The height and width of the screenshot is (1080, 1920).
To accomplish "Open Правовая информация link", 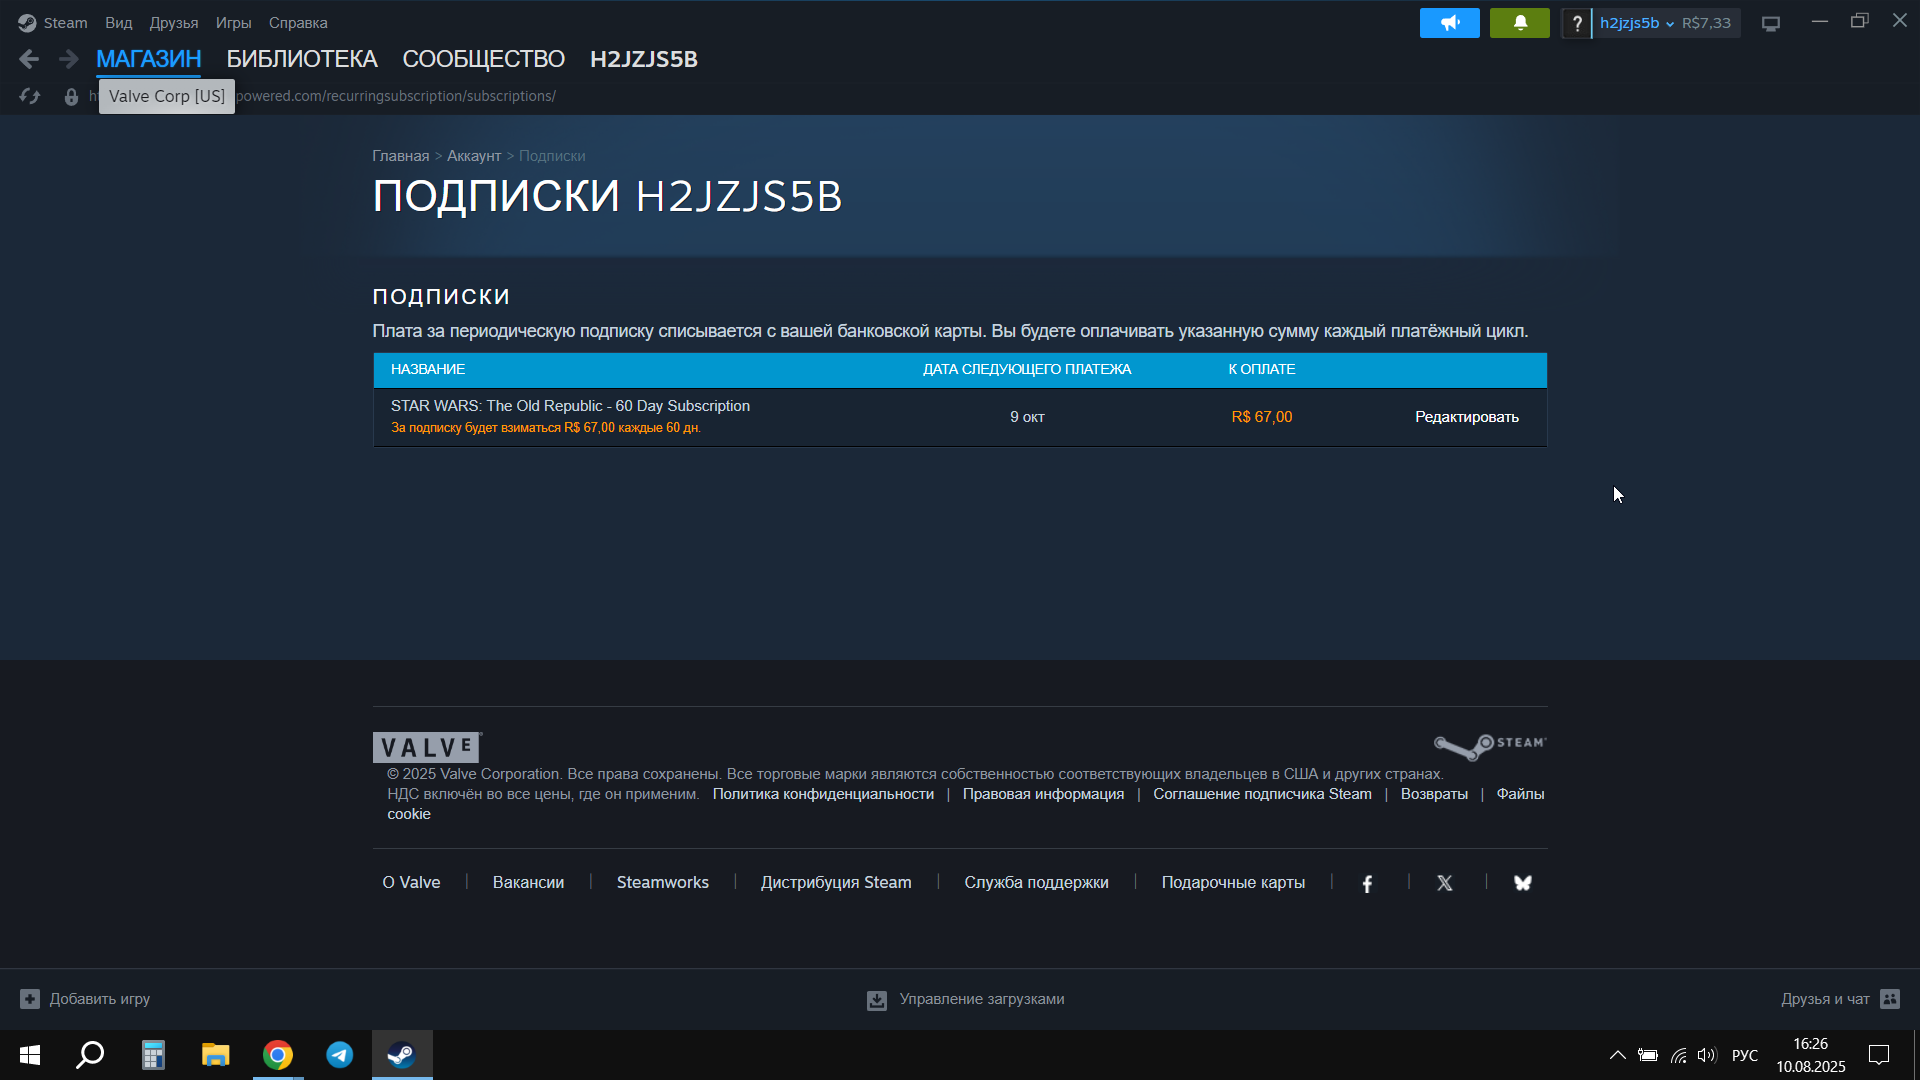I will tap(1043, 794).
